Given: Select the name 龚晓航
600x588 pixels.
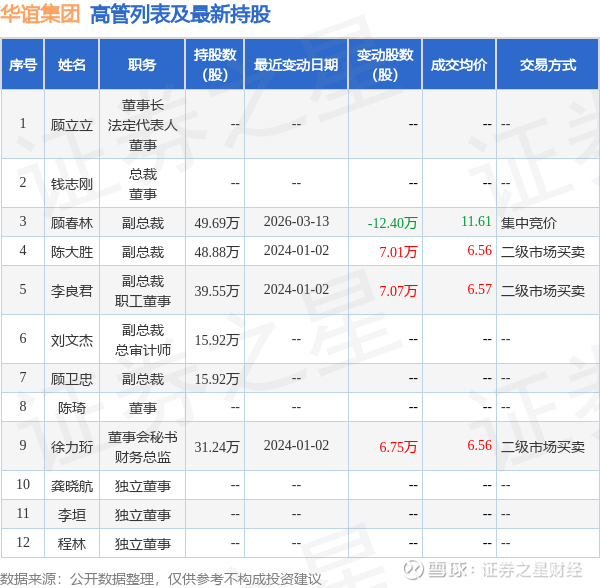Looking at the screenshot, I should click(x=72, y=486).
